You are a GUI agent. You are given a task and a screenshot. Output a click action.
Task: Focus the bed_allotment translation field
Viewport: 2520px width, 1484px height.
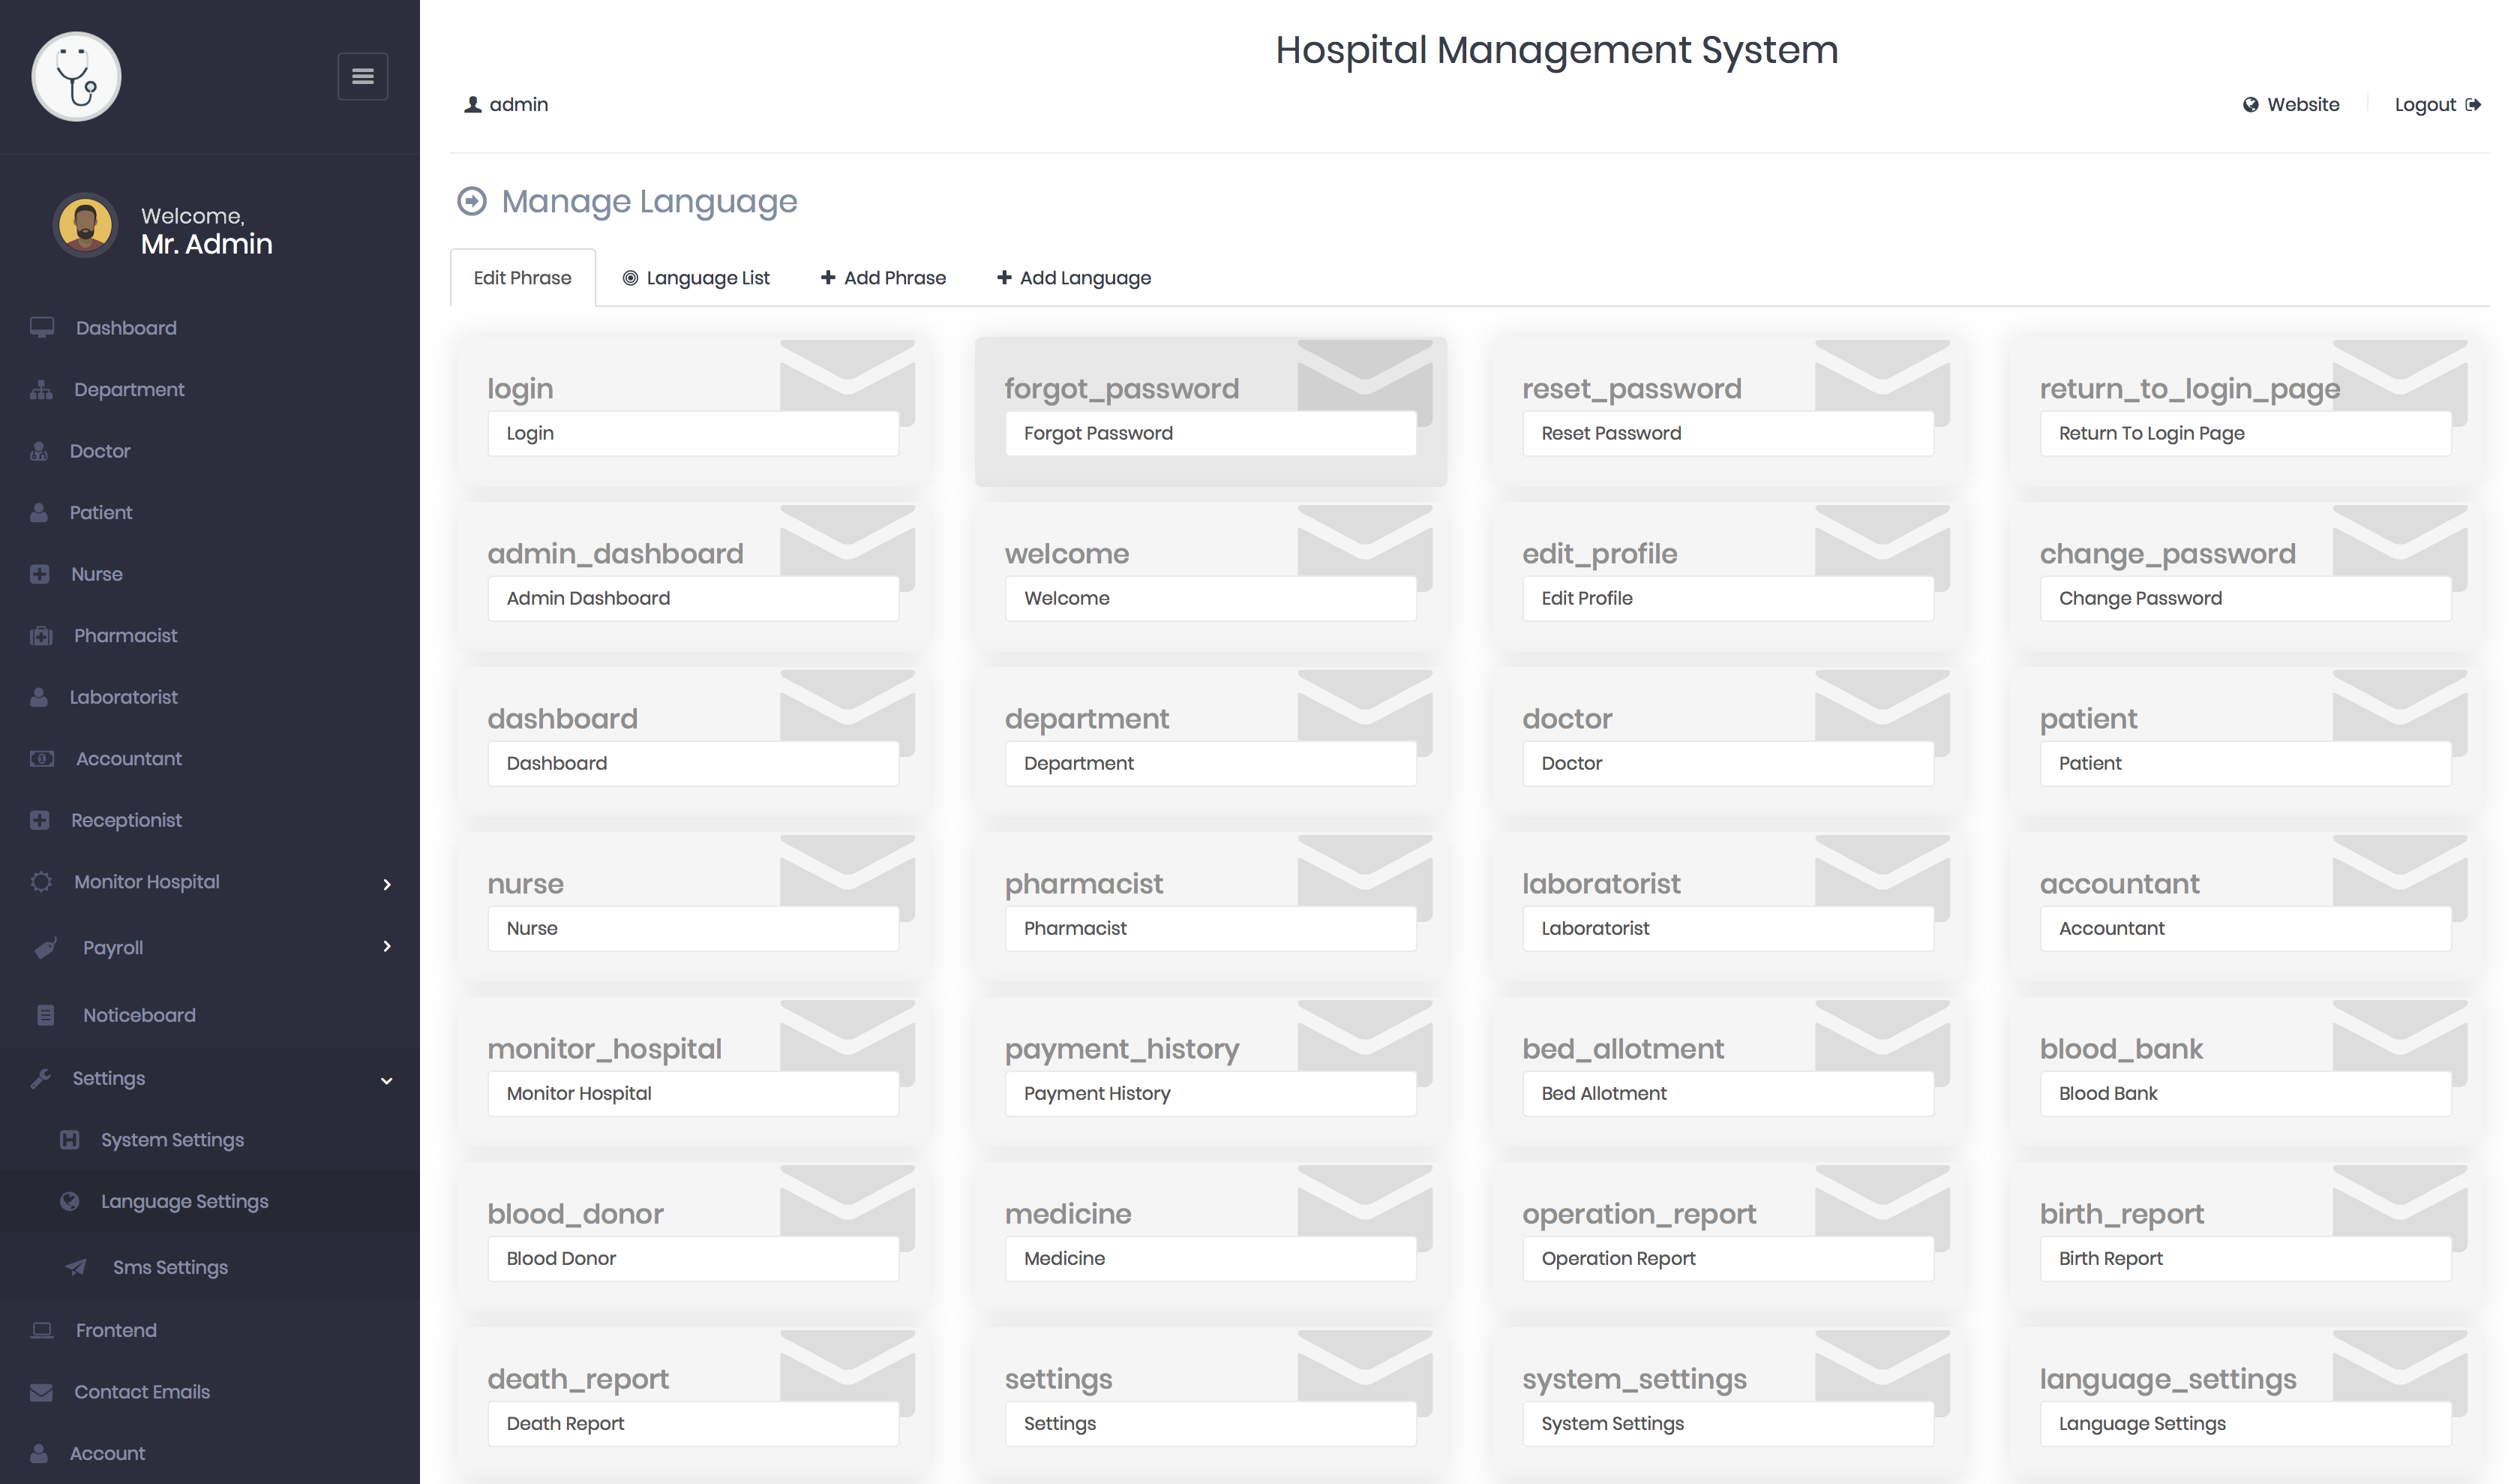tap(1728, 1093)
